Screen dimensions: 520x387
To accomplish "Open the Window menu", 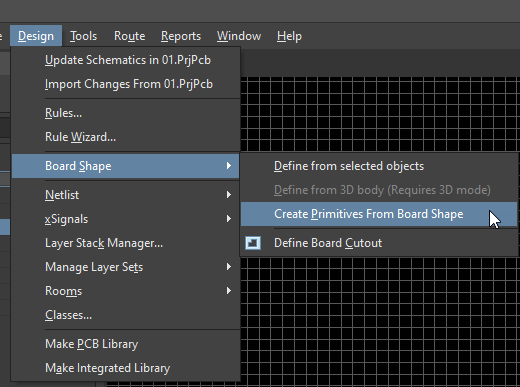I will 239,36.
